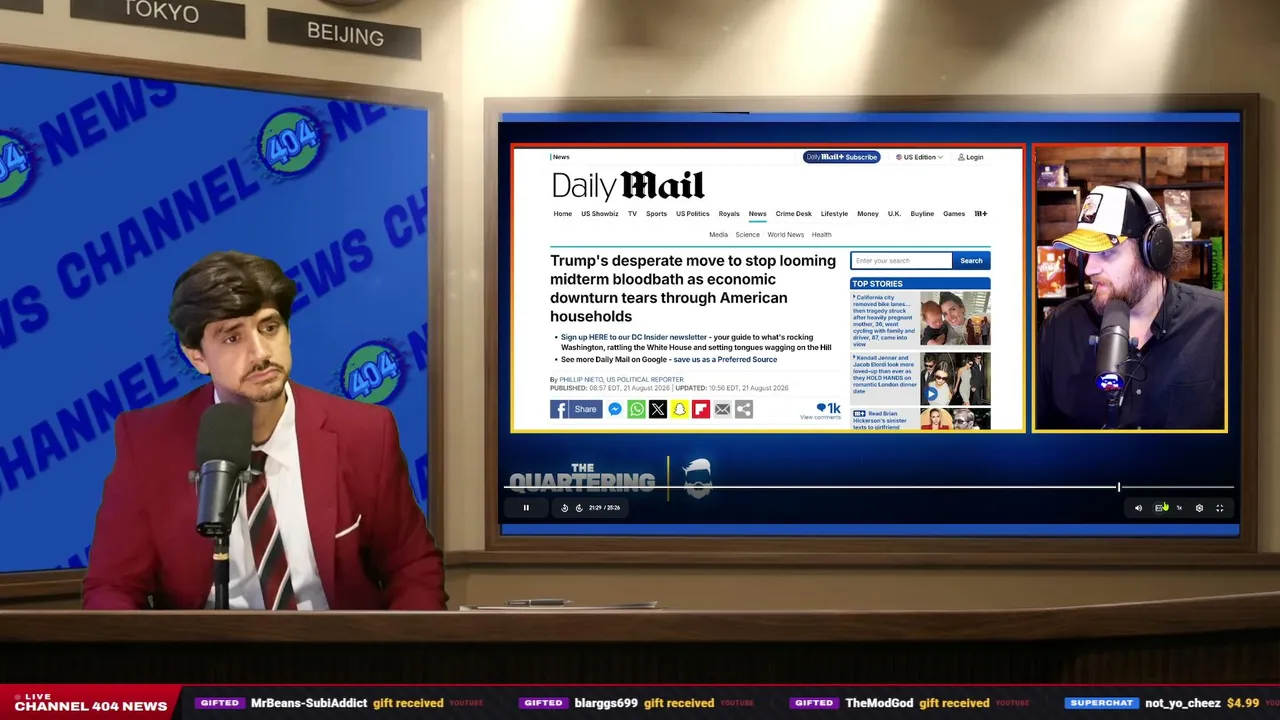Open the Media sub-section
This screenshot has width=1280, height=720.
pyautogui.click(x=718, y=235)
